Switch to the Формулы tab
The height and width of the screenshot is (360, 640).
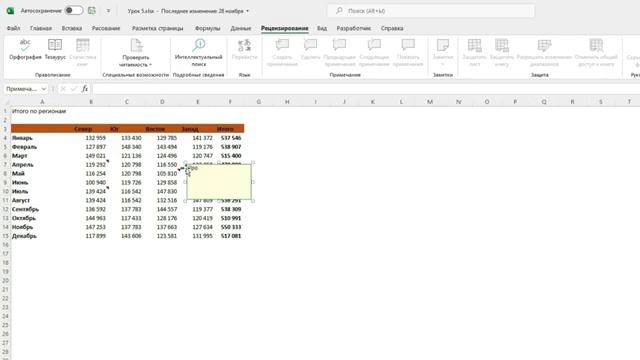(x=207, y=28)
